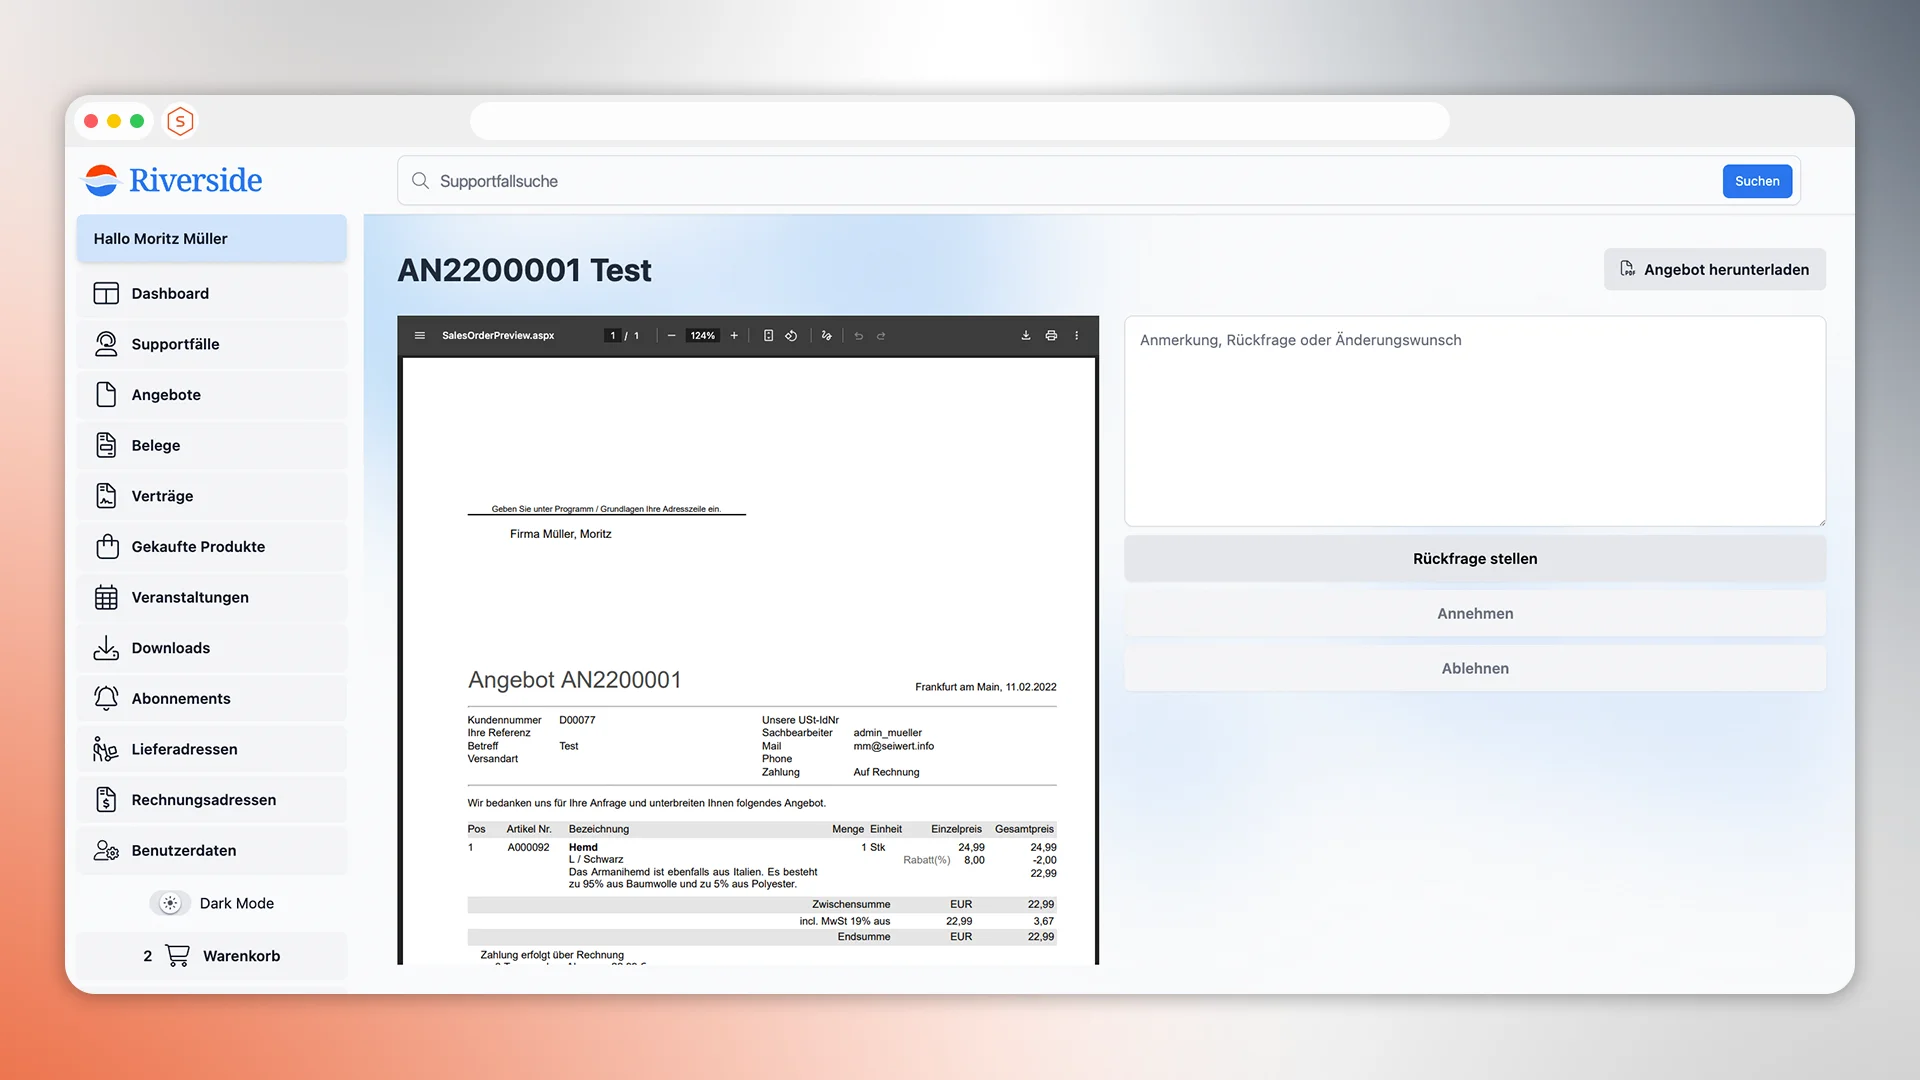Click Angebot herunterladen button
The image size is (1920, 1080).
[x=1714, y=270]
